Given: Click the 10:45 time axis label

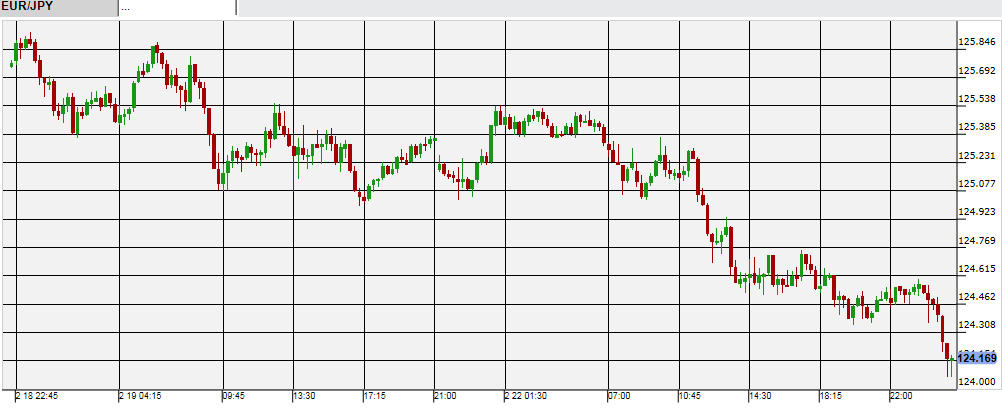Looking at the screenshot, I should coord(691,396).
